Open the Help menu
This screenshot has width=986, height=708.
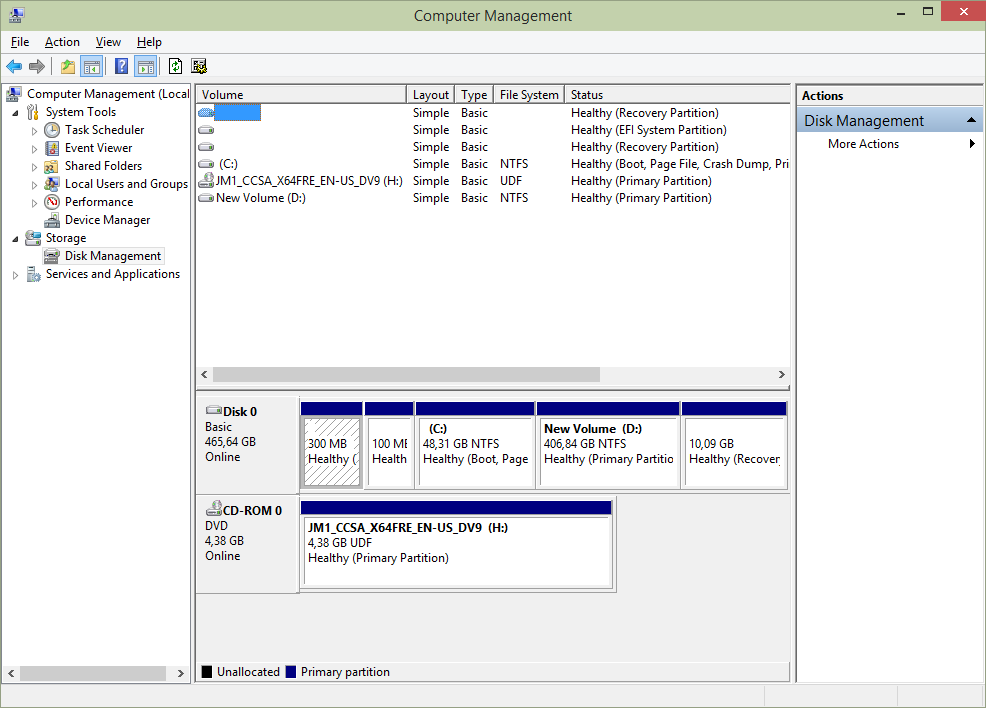click(149, 42)
